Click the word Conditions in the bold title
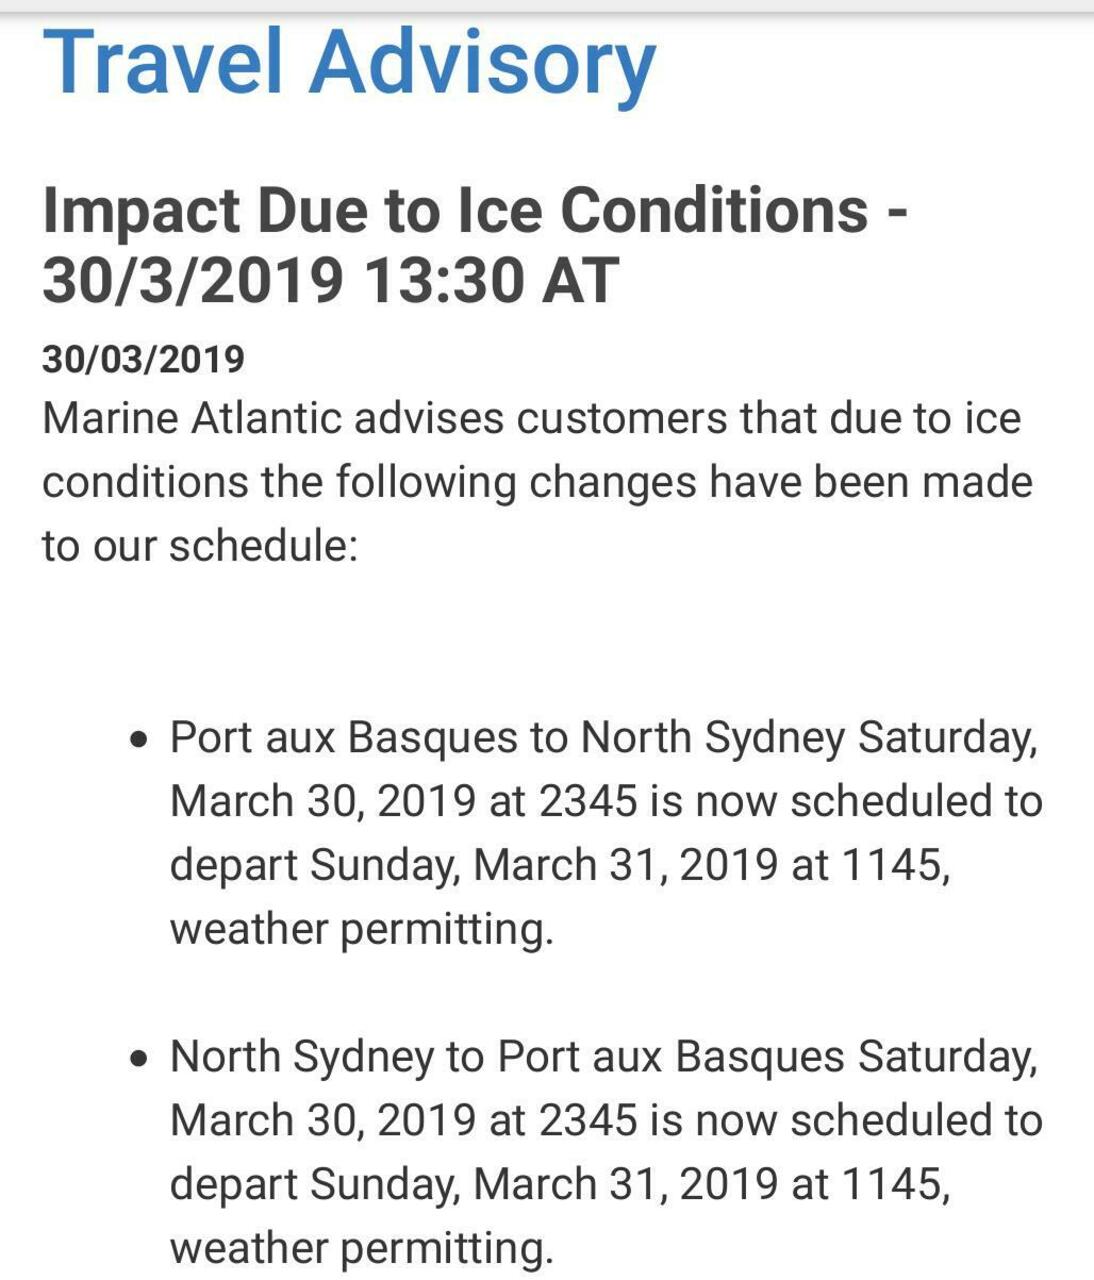The width and height of the screenshot is (1094, 1280). coord(714,211)
